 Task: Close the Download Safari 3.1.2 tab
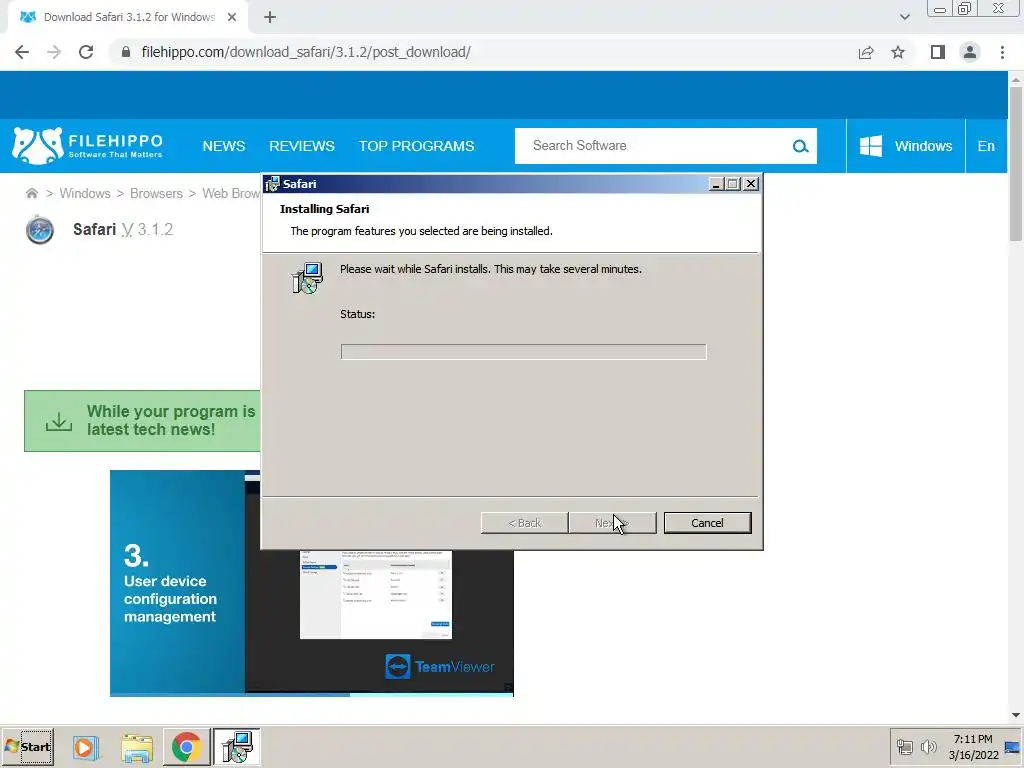232,17
